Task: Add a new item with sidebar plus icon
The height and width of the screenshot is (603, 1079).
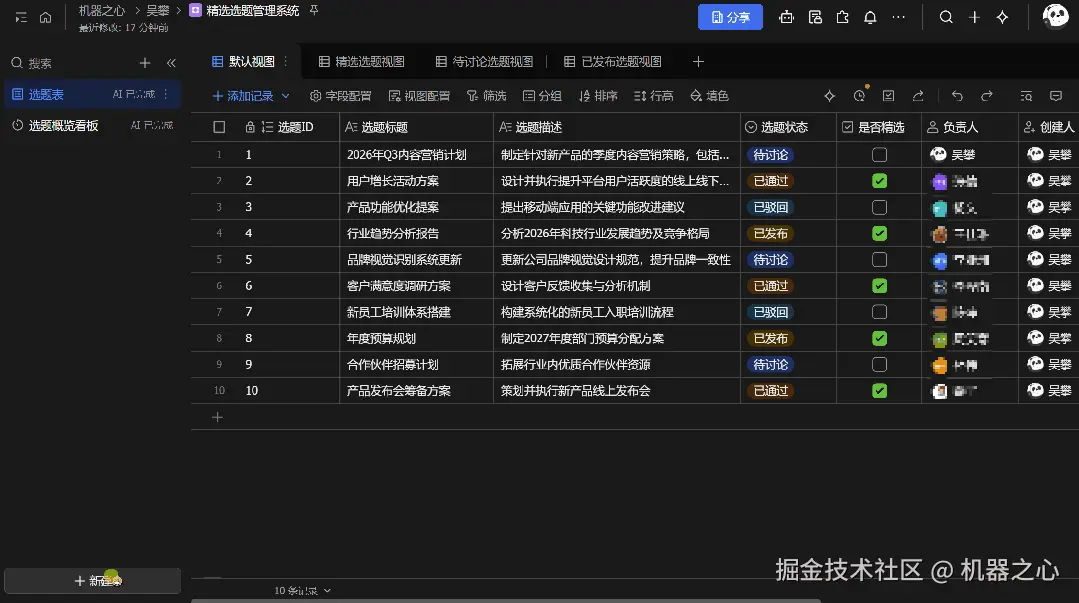Action: pos(145,63)
